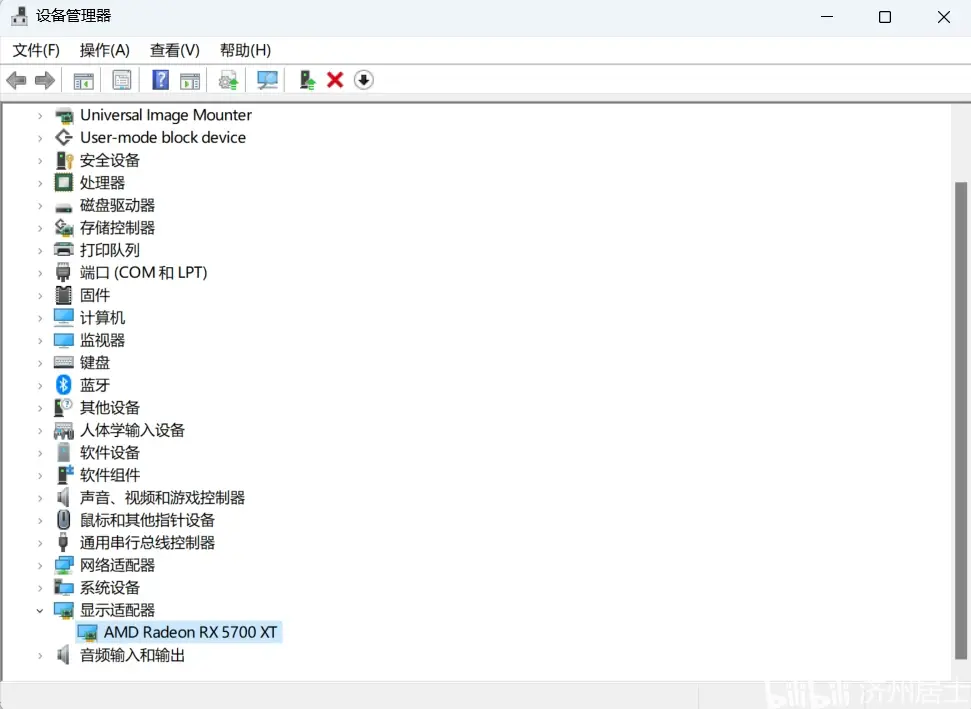Close the 设备管理器 window
The height and width of the screenshot is (709, 971).
(943, 17)
